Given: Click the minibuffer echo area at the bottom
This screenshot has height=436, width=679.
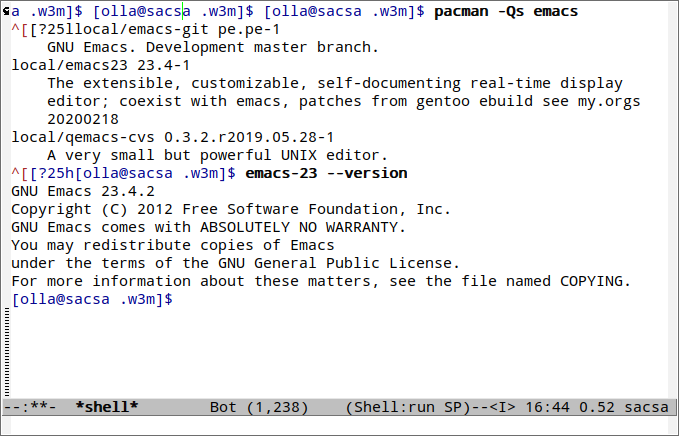Looking at the screenshot, I should [340, 425].
